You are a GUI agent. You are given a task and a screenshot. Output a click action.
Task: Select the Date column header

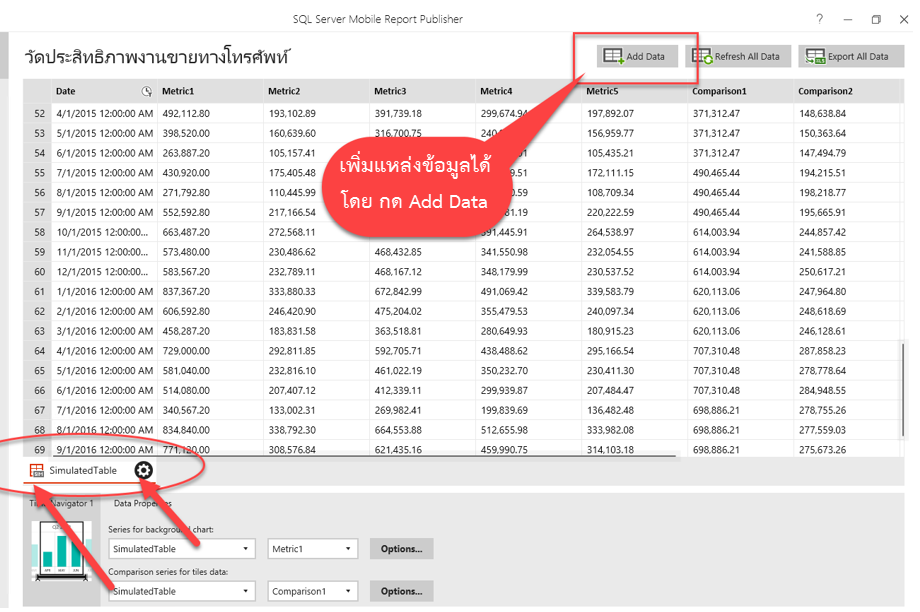[x=65, y=91]
